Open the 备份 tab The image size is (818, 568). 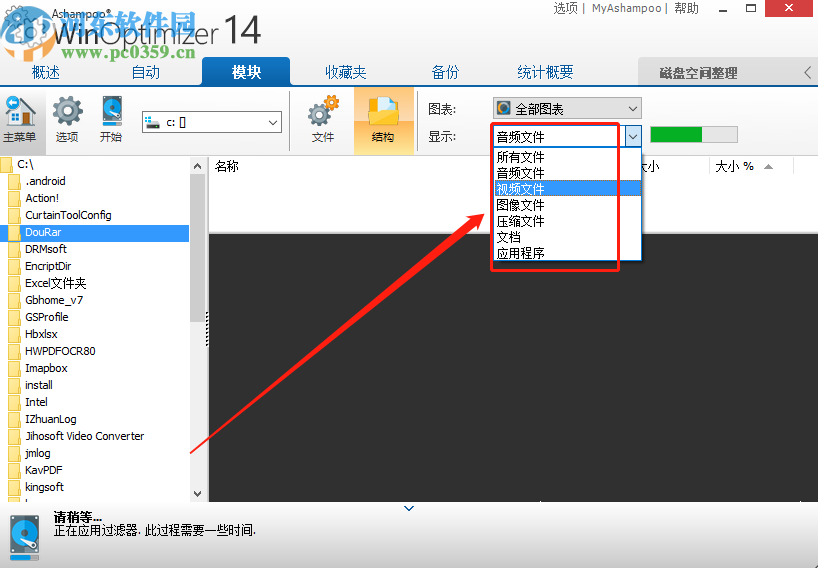[445, 72]
